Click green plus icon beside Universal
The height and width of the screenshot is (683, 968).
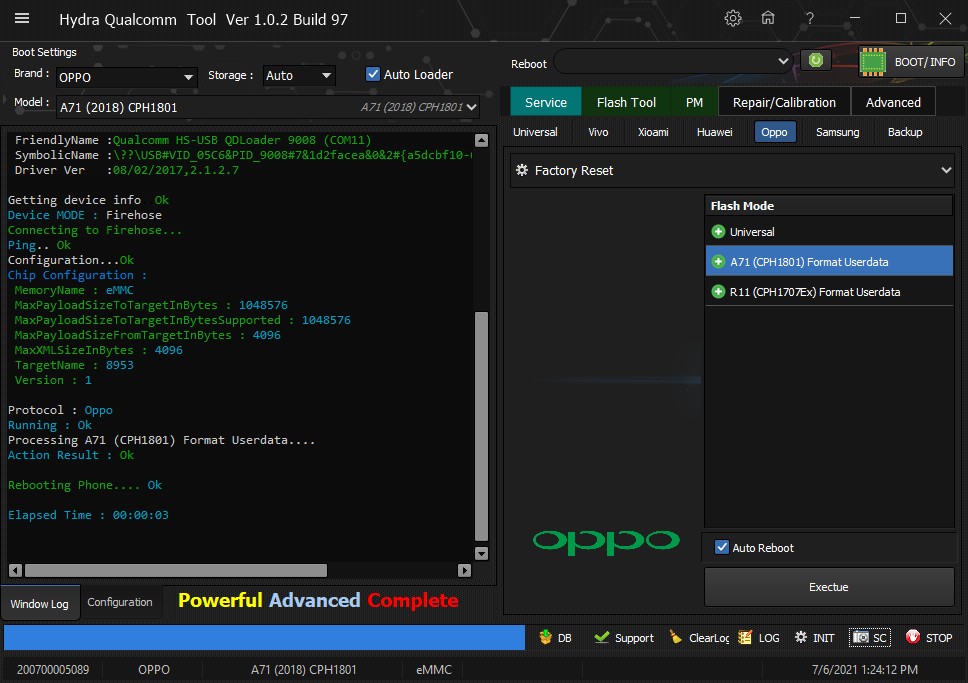(718, 232)
